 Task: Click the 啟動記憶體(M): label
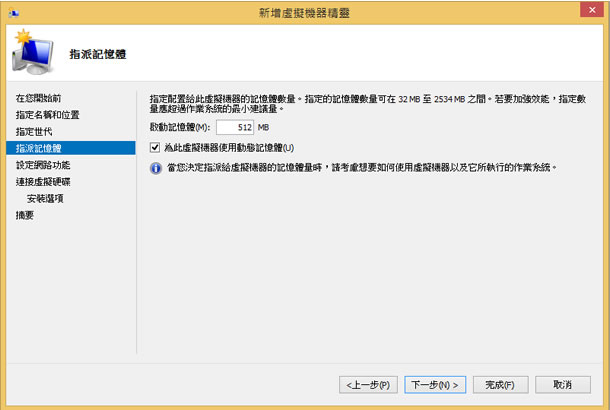180,127
